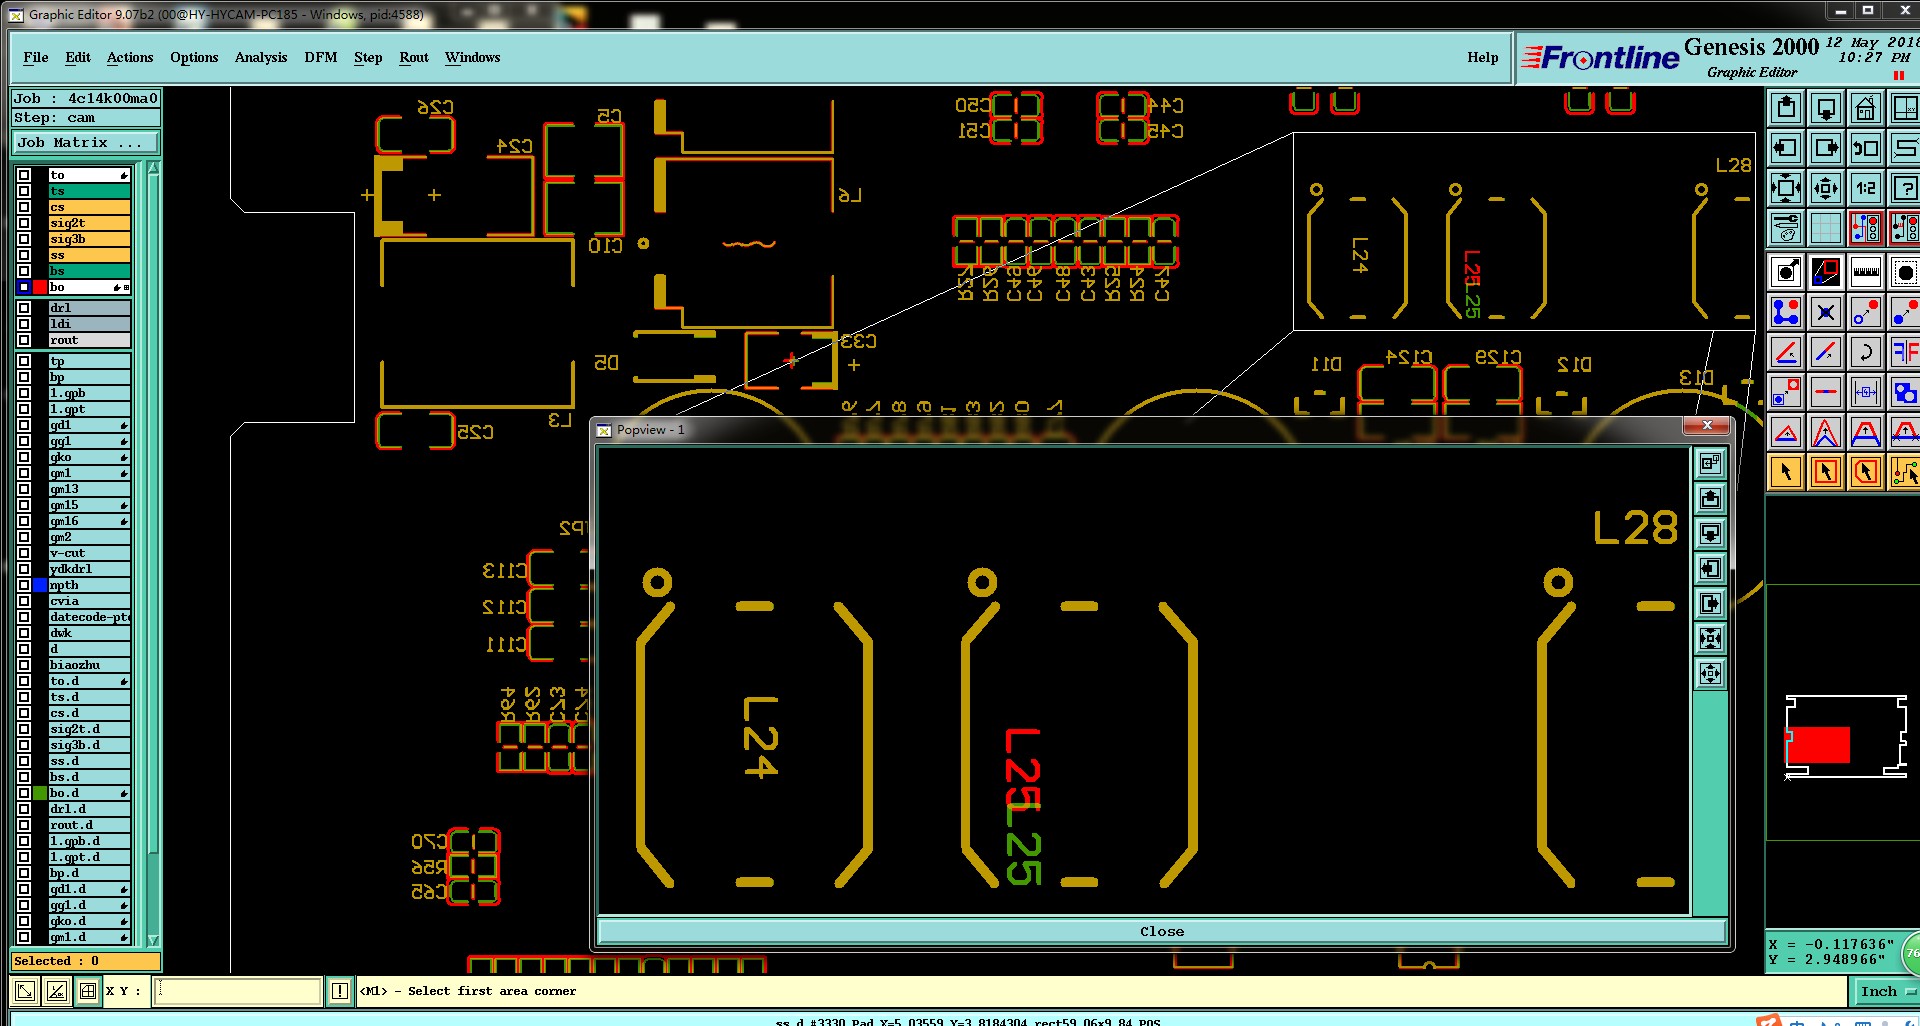Click the Close button in Popview
The width and height of the screenshot is (1920, 1026).
click(x=1161, y=931)
